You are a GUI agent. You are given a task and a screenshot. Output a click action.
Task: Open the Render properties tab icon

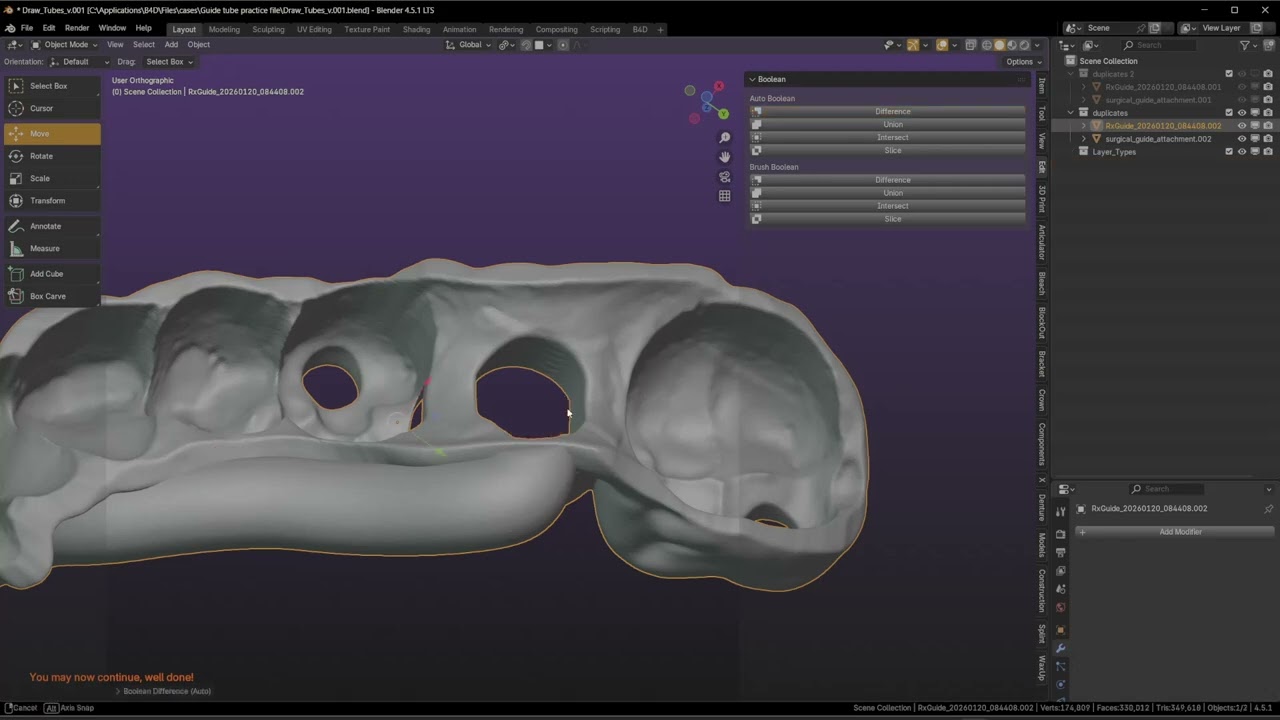1061,534
